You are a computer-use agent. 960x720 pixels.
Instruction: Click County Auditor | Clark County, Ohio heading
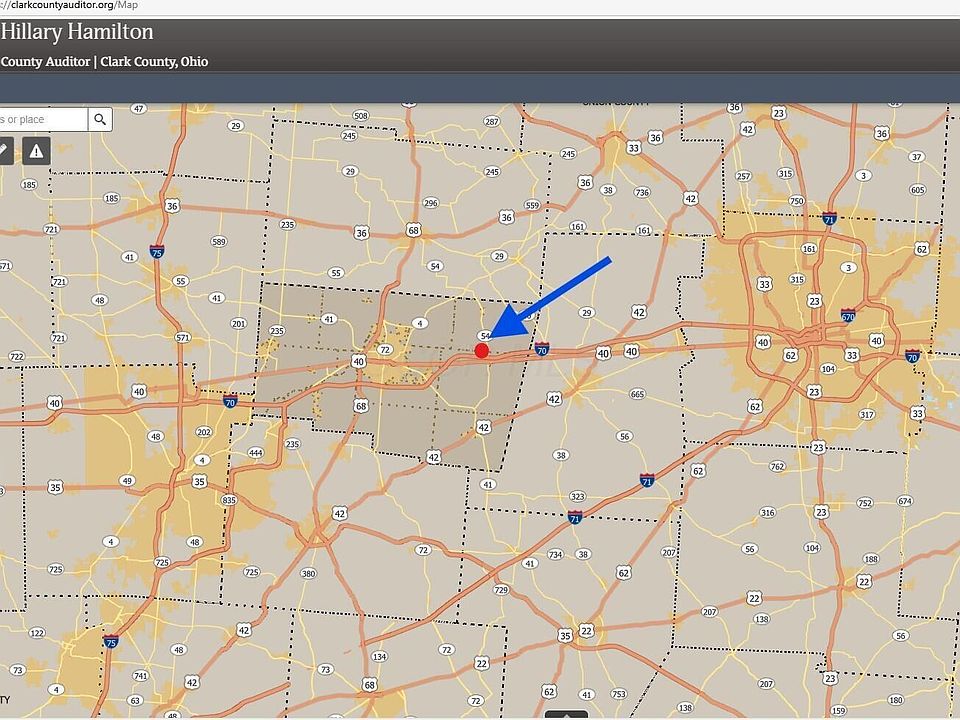104,62
